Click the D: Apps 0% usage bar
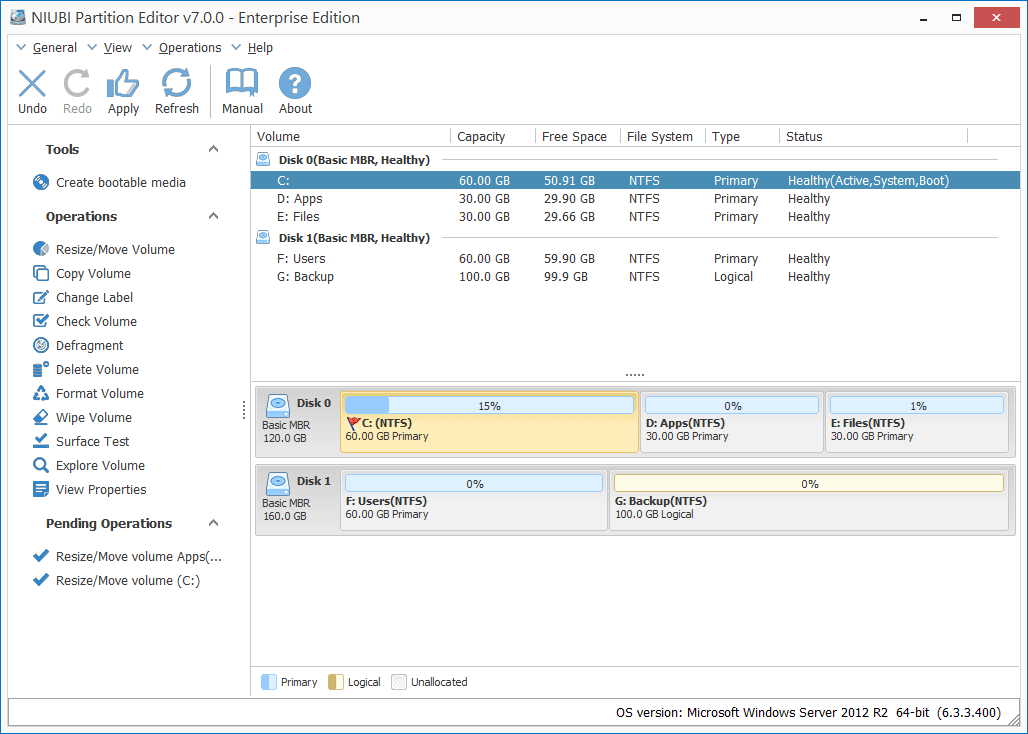This screenshot has height=734, width=1028. [732, 406]
